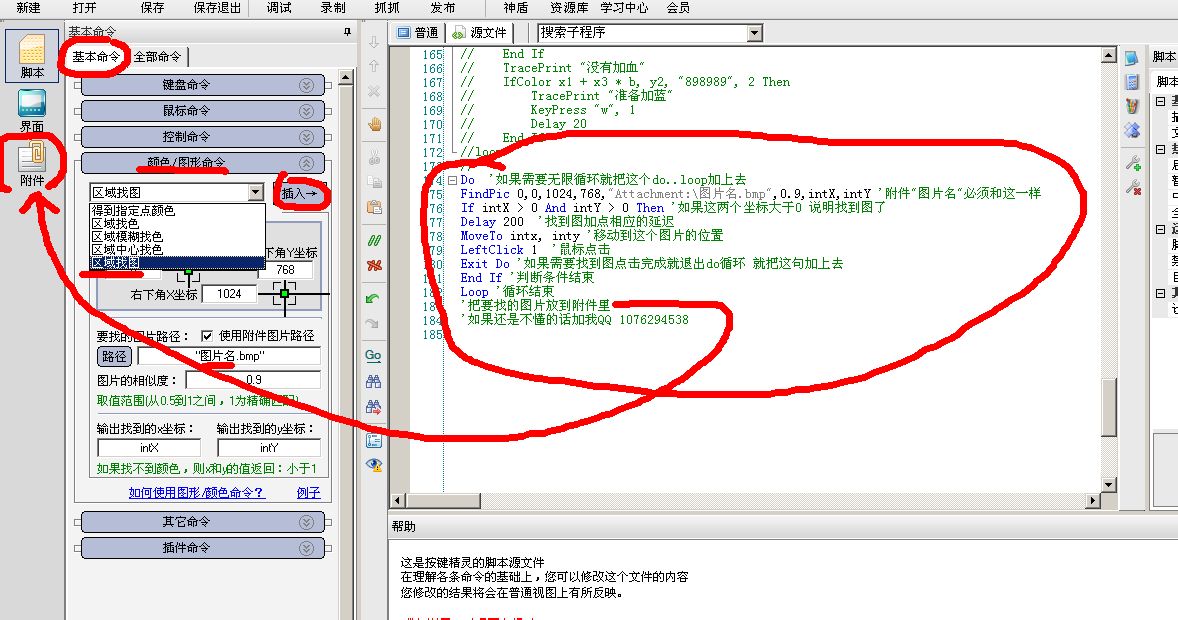Click the Go jump-to-line icon
Image resolution: width=1178 pixels, height=620 pixels.
tap(373, 355)
